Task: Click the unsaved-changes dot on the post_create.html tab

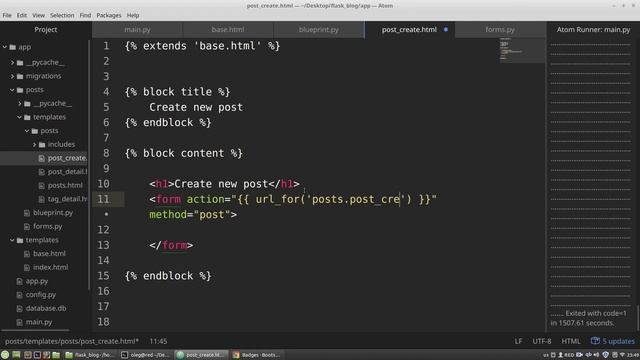Action: pos(446,29)
